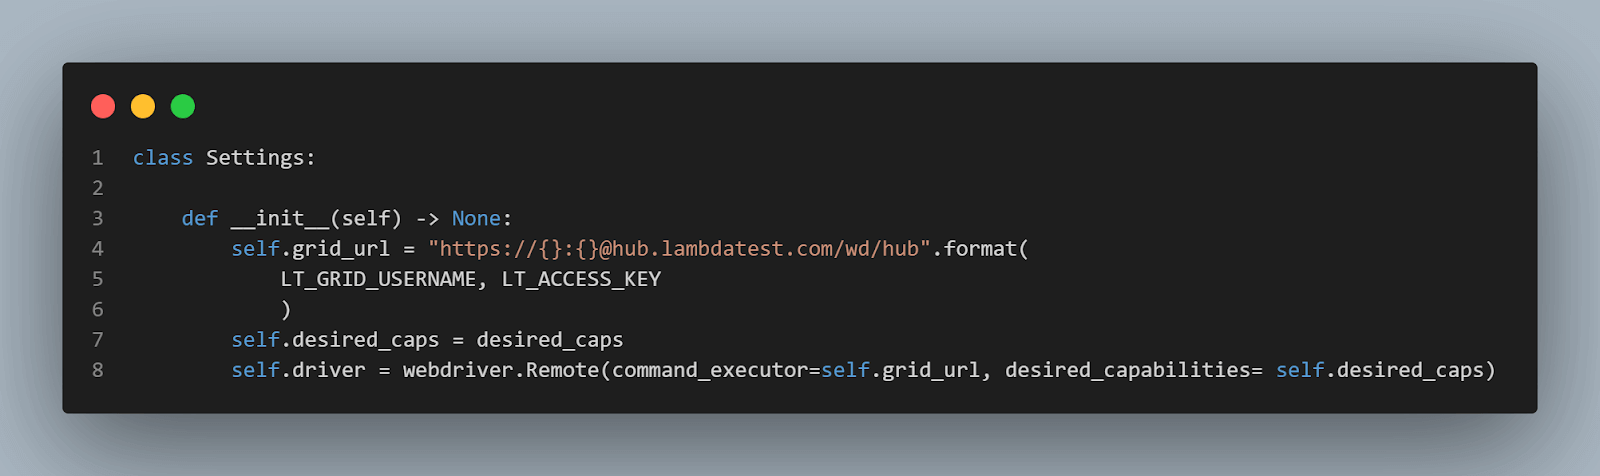Click the command_executor argument
This screenshot has height=476, width=1600.
pyautogui.click(x=710, y=370)
